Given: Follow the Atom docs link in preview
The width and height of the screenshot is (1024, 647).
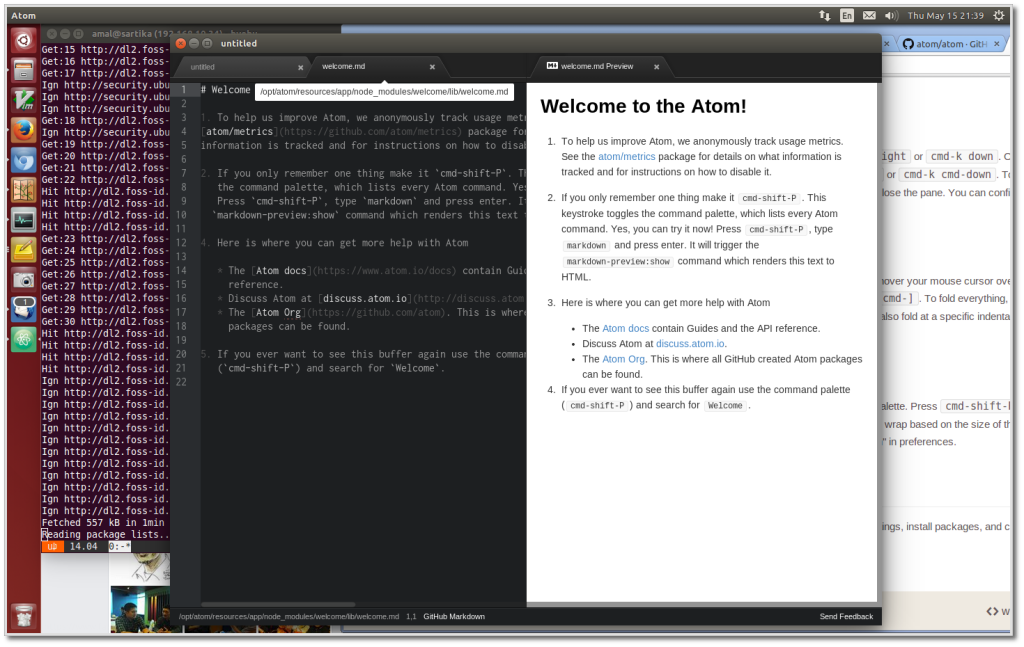Looking at the screenshot, I should 626,328.
